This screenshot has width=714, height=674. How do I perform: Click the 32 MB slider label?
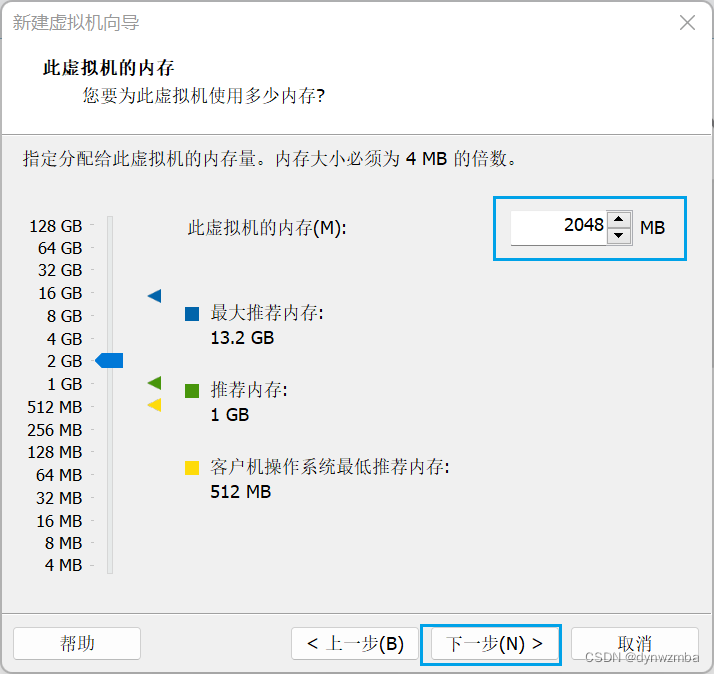[59, 498]
